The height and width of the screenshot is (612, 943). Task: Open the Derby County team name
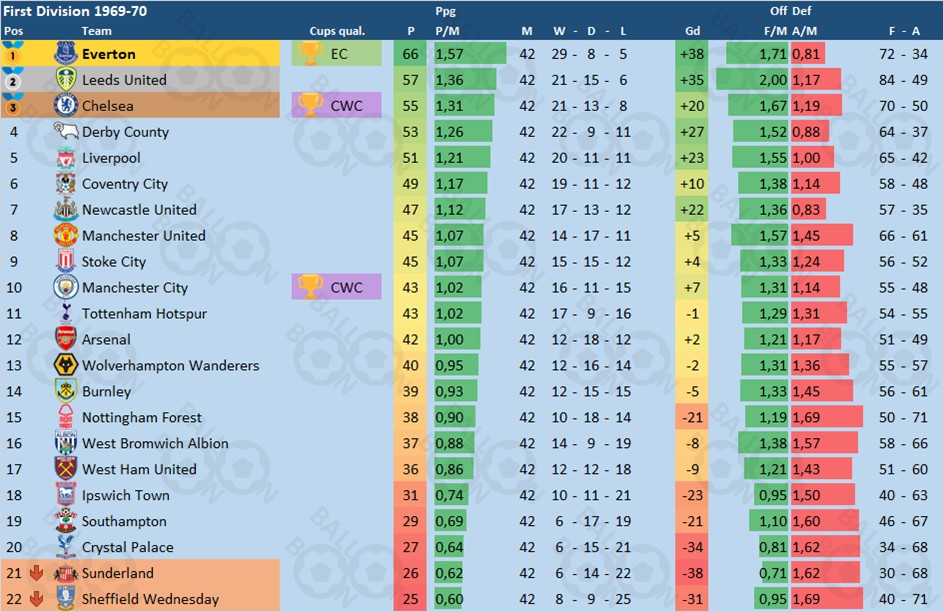(x=126, y=132)
